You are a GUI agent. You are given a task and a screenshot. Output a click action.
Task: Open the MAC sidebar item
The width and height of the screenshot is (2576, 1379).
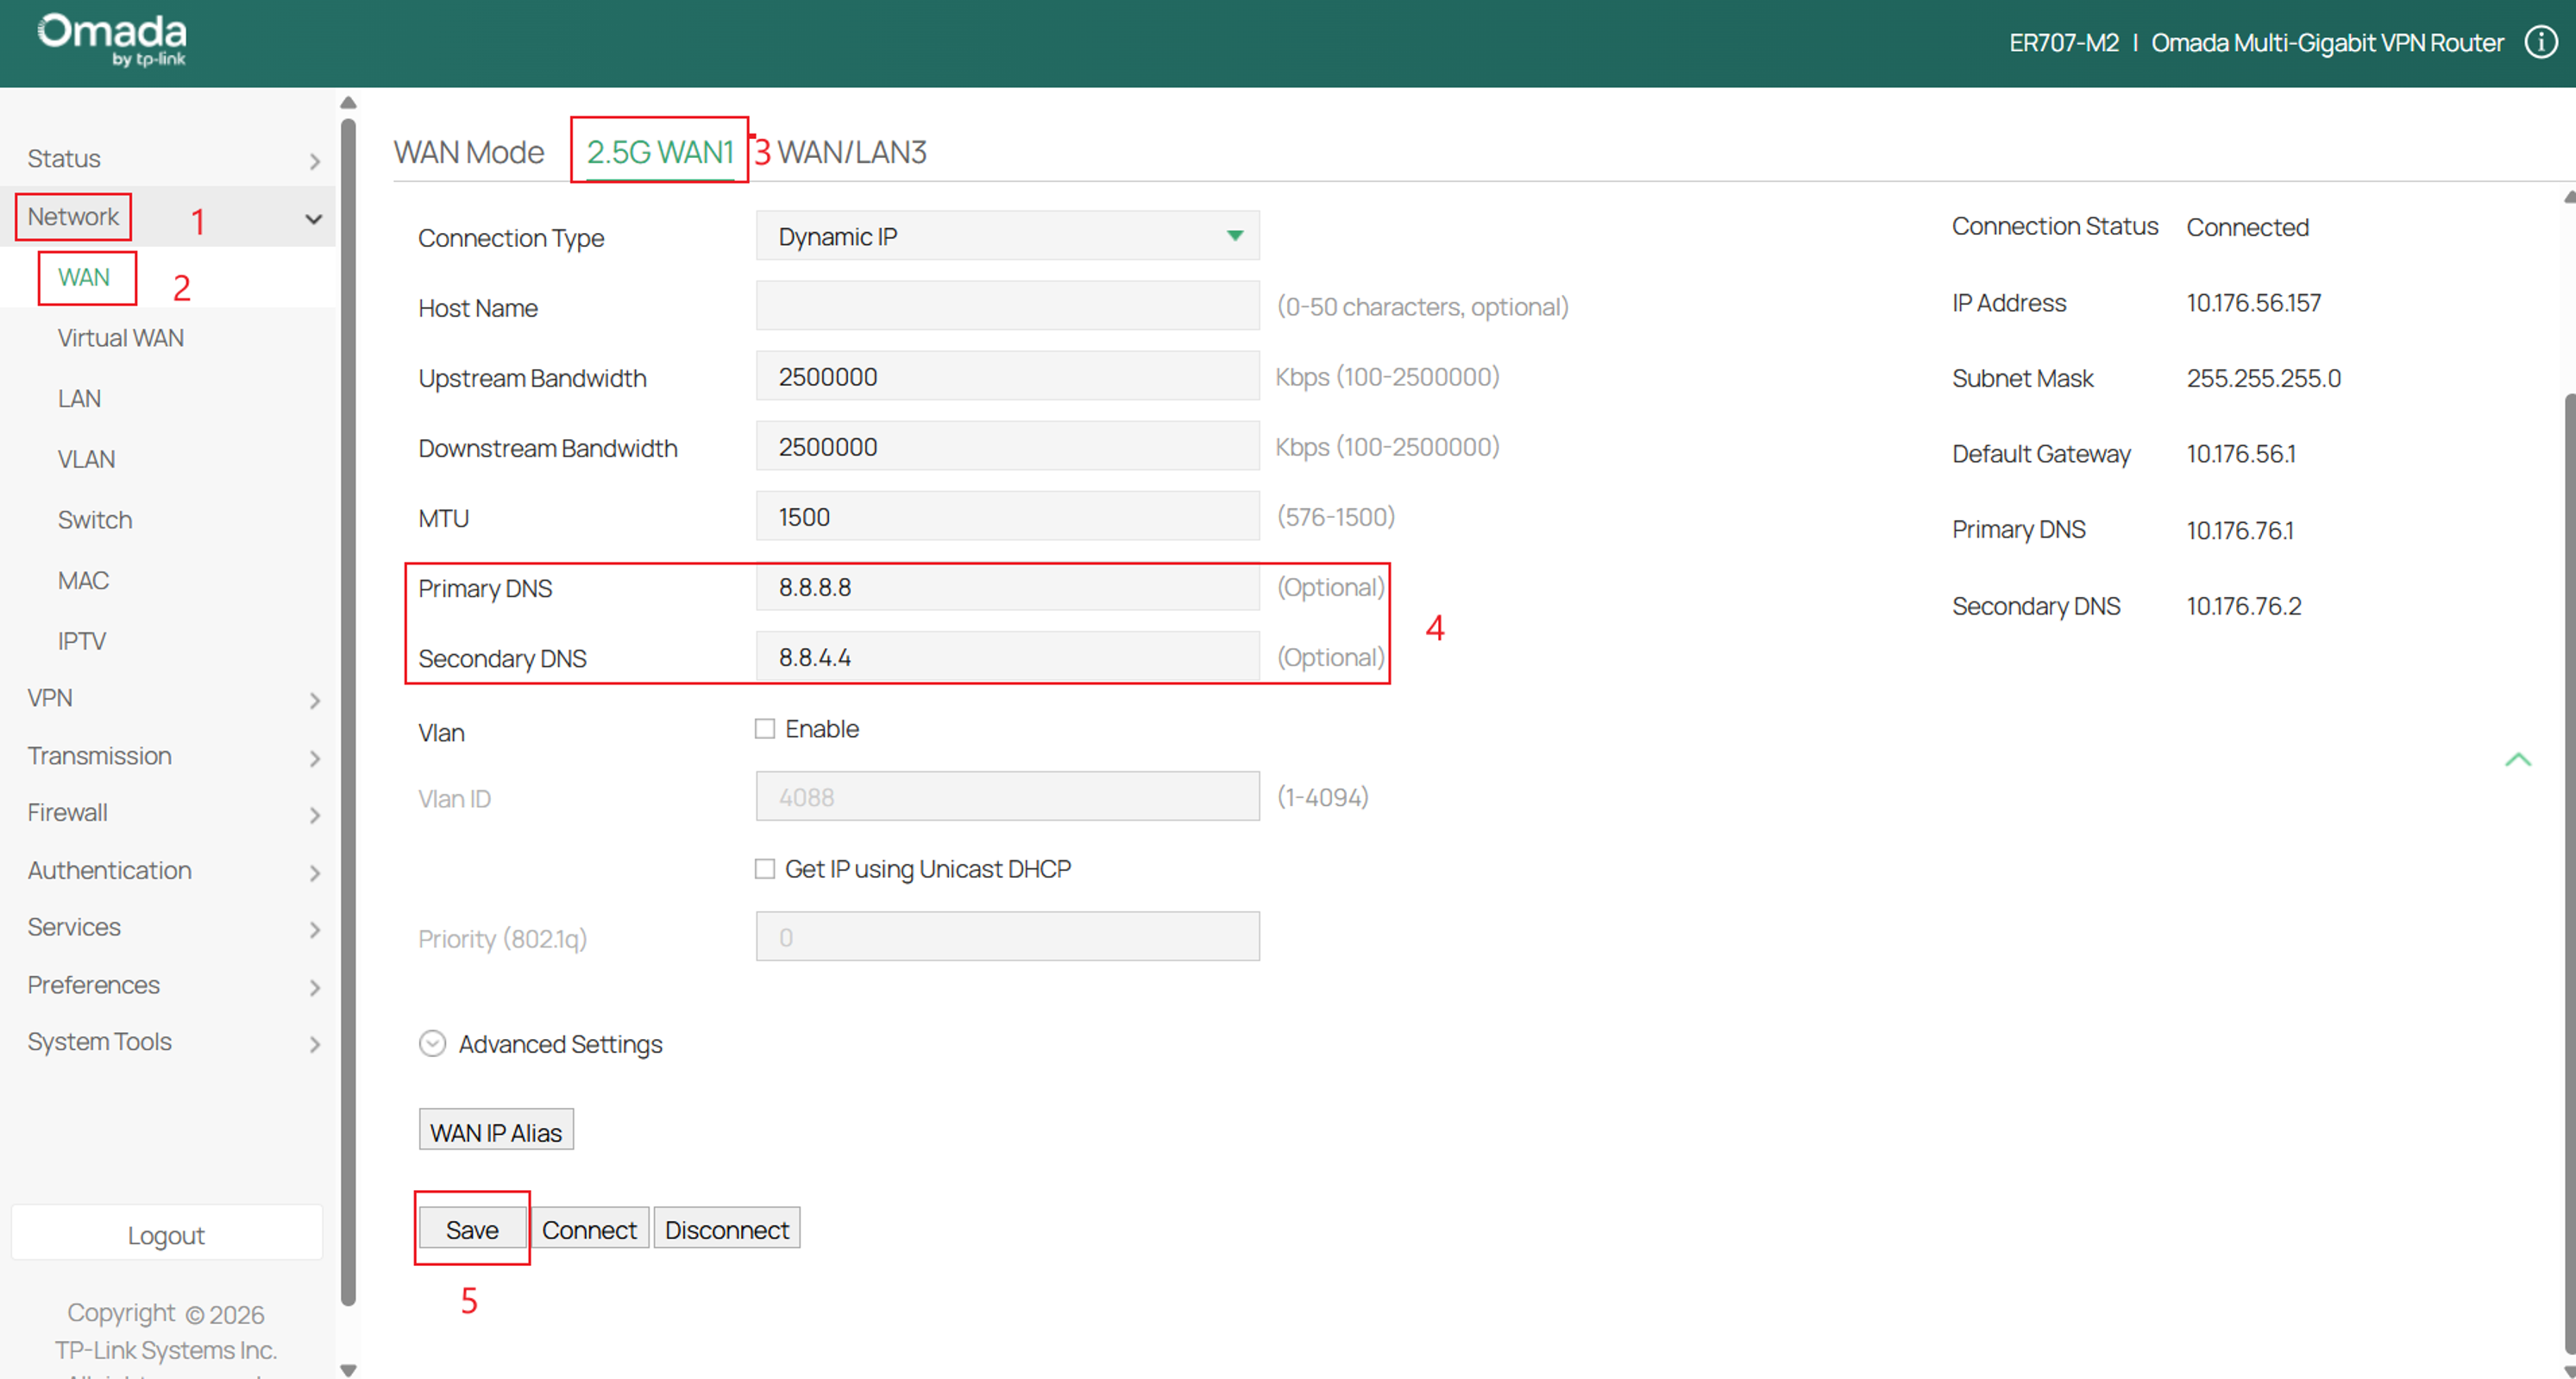coord(83,581)
